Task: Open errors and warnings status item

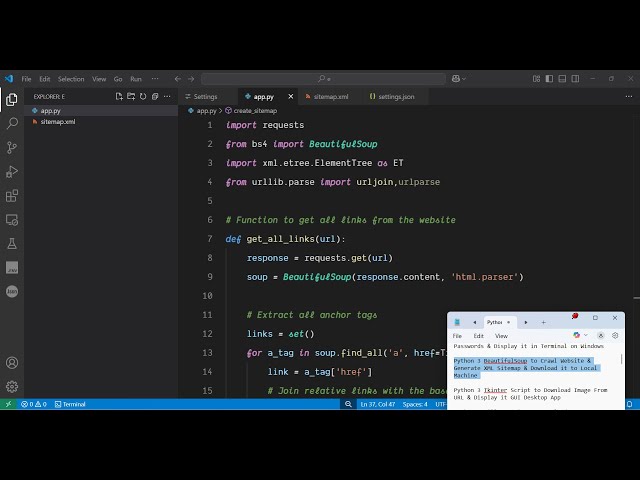Action: [34, 404]
